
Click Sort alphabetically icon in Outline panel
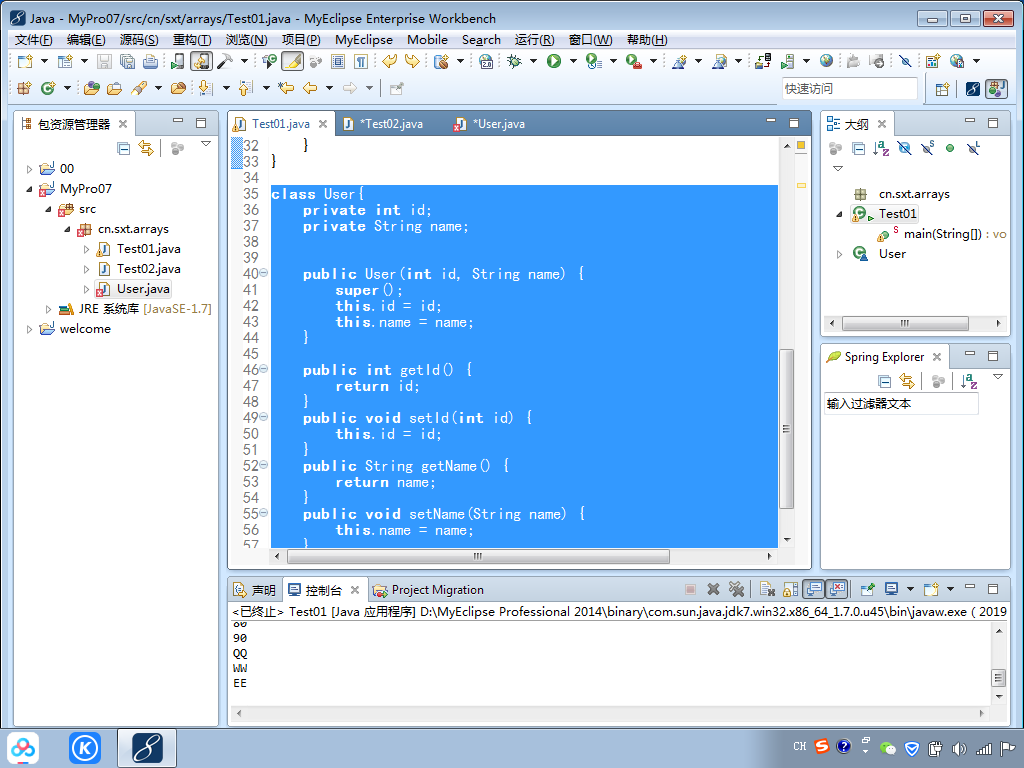tap(881, 149)
